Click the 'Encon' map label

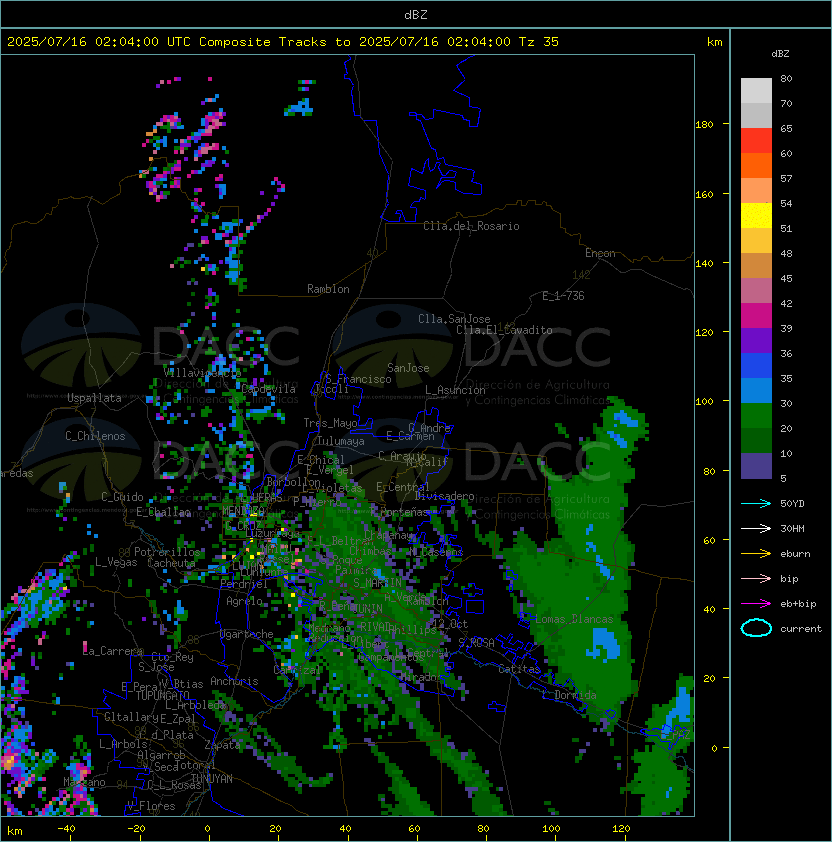[x=600, y=253]
